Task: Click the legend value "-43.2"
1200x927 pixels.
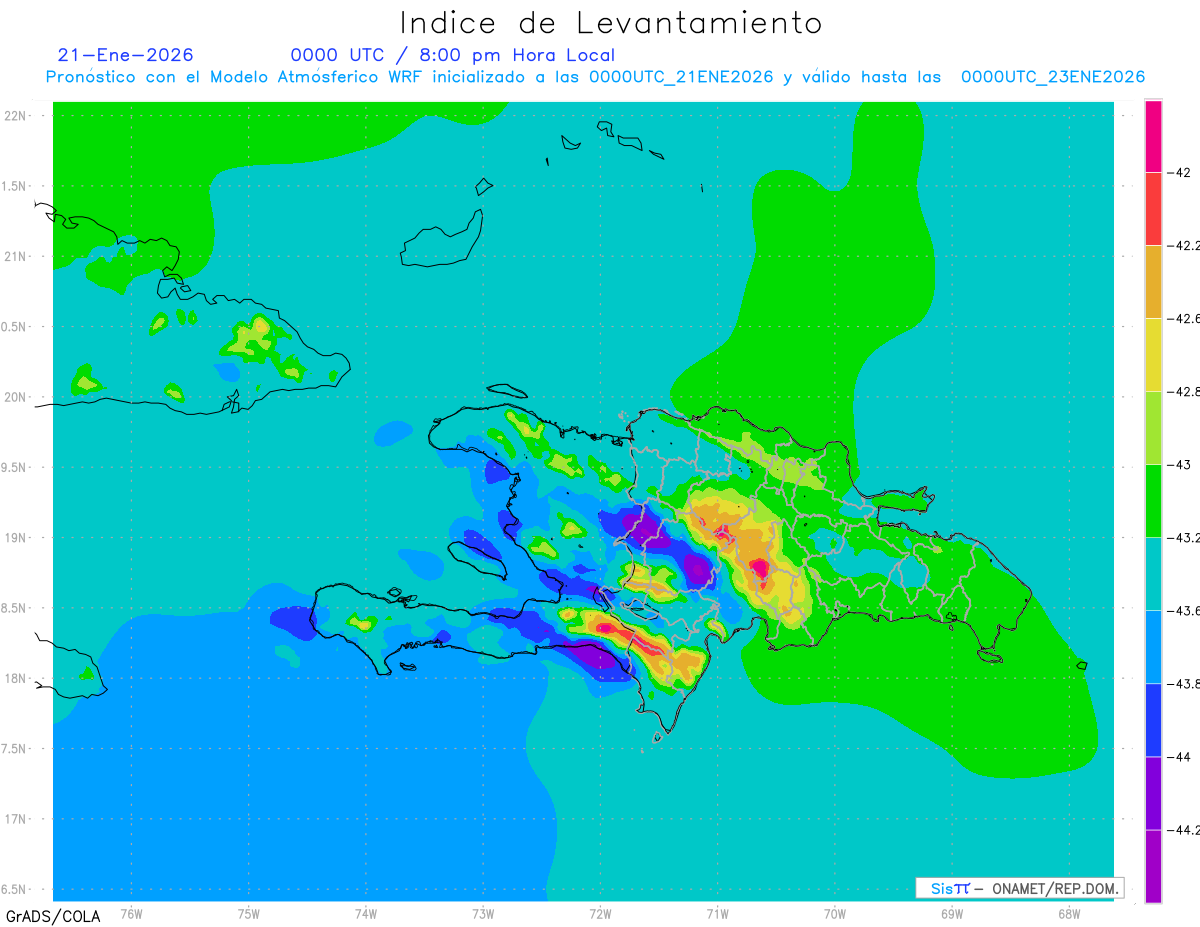Action: click(1184, 538)
